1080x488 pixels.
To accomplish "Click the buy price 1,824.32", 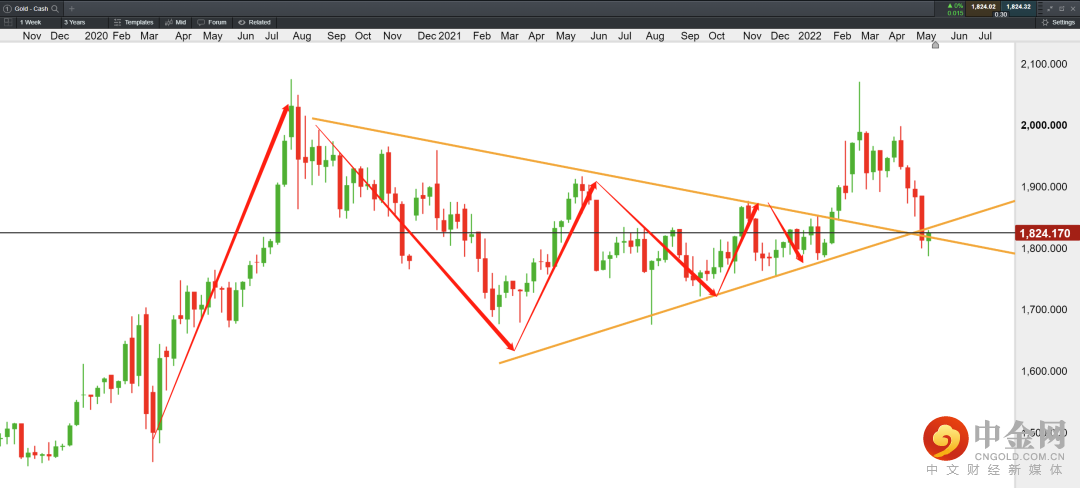I will pos(1018,8).
